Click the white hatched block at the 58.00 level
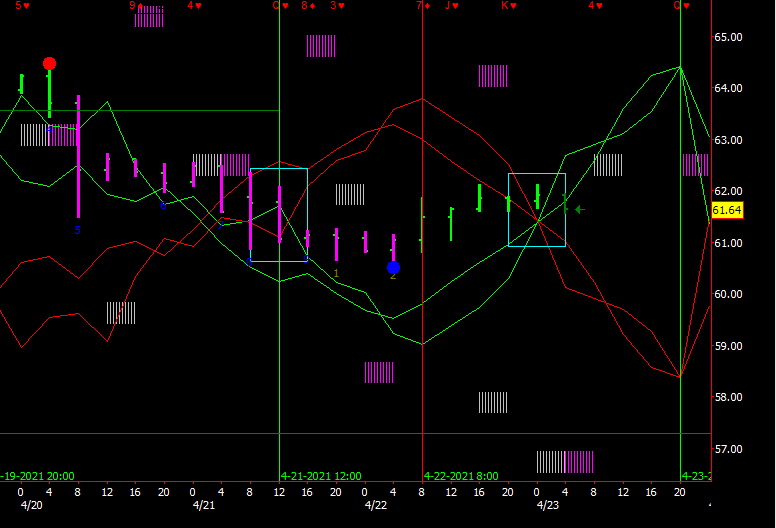 point(493,402)
